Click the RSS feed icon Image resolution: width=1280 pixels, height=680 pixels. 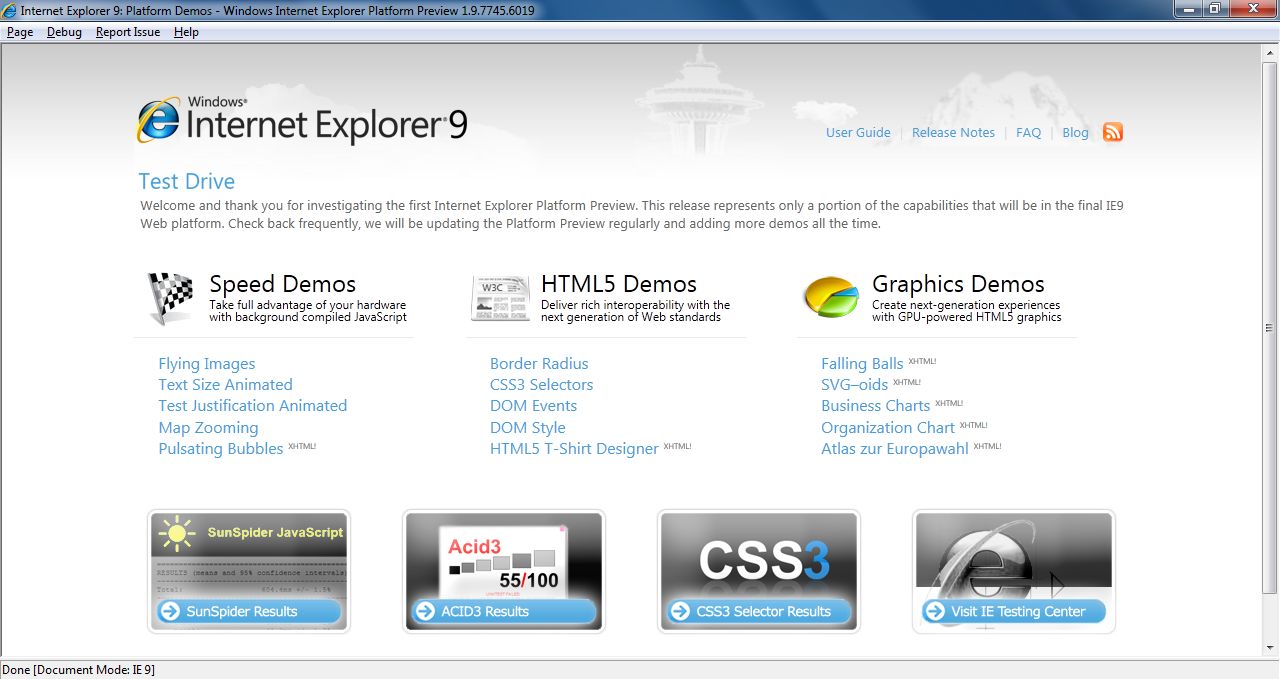coord(1112,131)
